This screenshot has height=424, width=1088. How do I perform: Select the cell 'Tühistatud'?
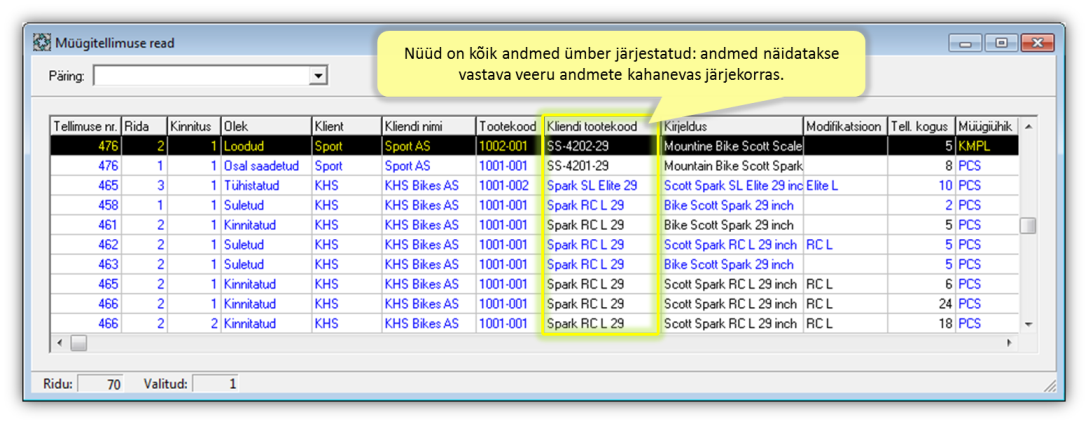click(x=266, y=186)
